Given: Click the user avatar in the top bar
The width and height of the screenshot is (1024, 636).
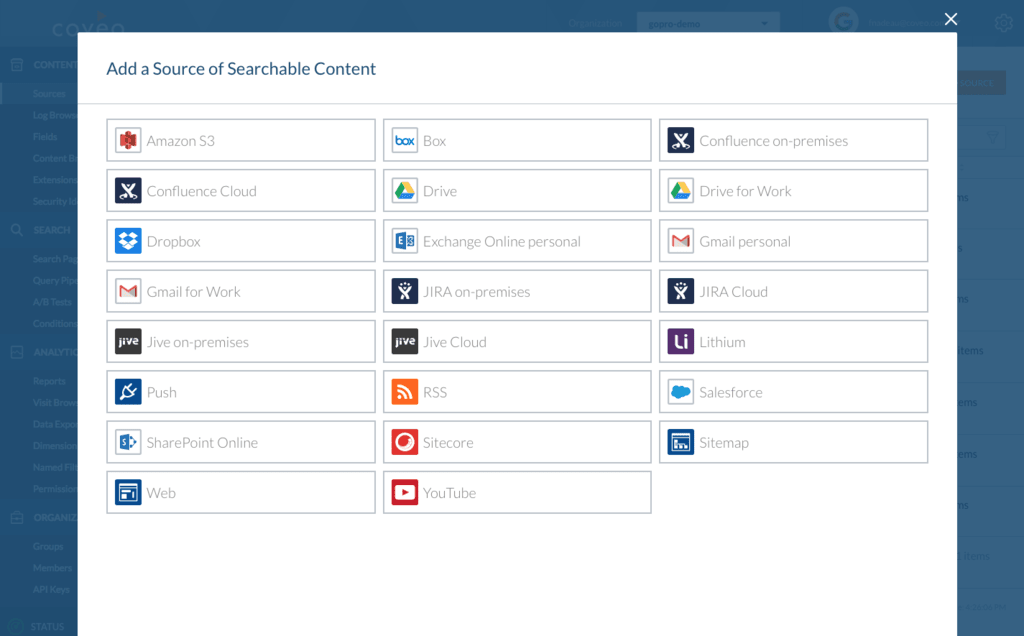Looking at the screenshot, I should point(843,21).
